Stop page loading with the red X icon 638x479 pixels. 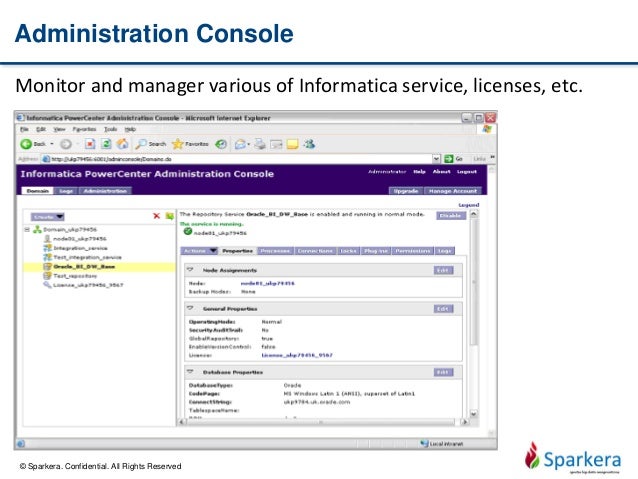[x=90, y=144]
